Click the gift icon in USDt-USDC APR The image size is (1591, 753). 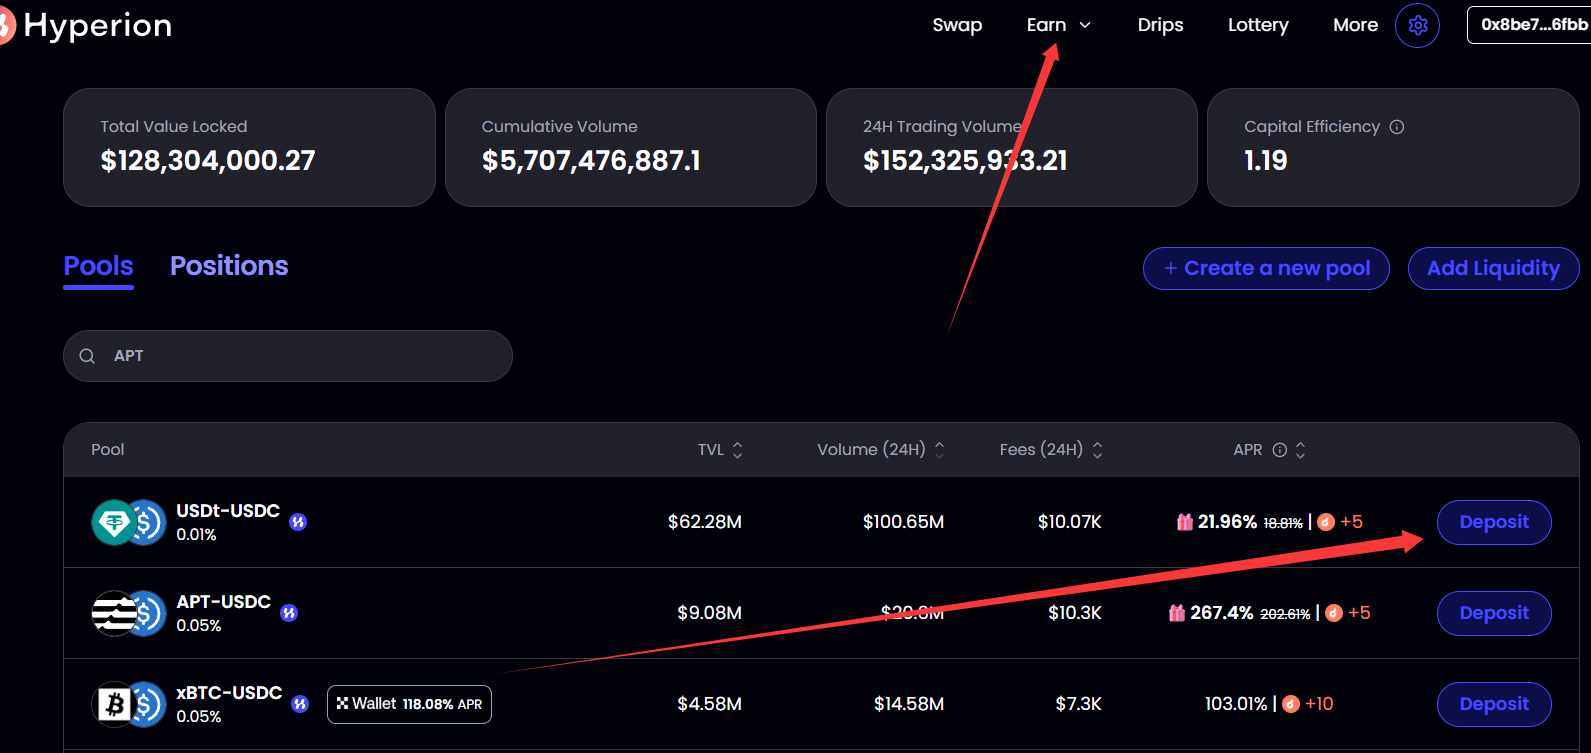point(1185,521)
